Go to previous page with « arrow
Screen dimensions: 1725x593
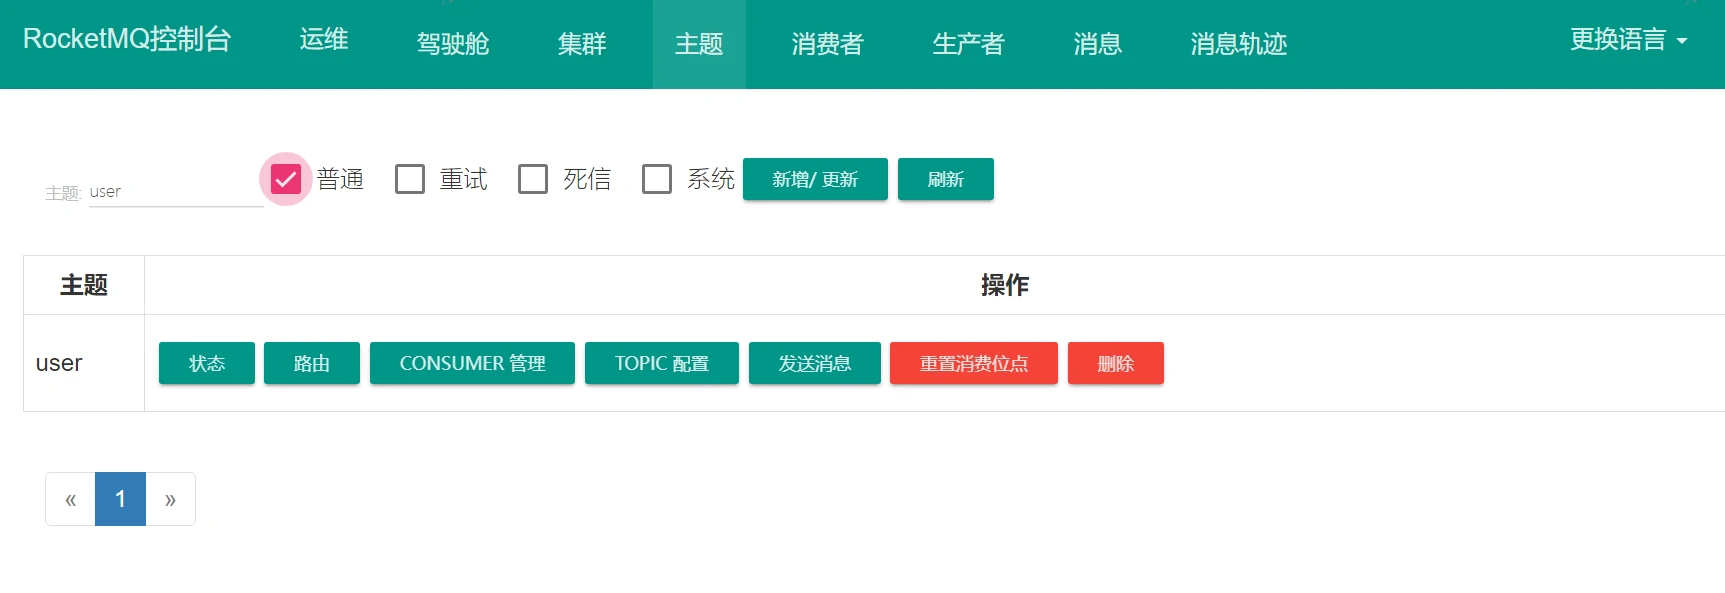70,499
